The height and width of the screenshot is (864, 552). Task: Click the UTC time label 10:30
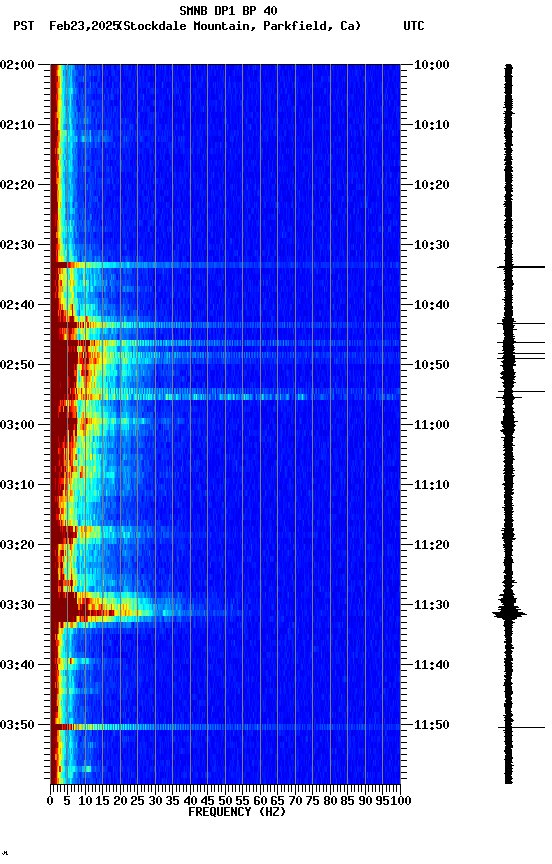click(431, 245)
